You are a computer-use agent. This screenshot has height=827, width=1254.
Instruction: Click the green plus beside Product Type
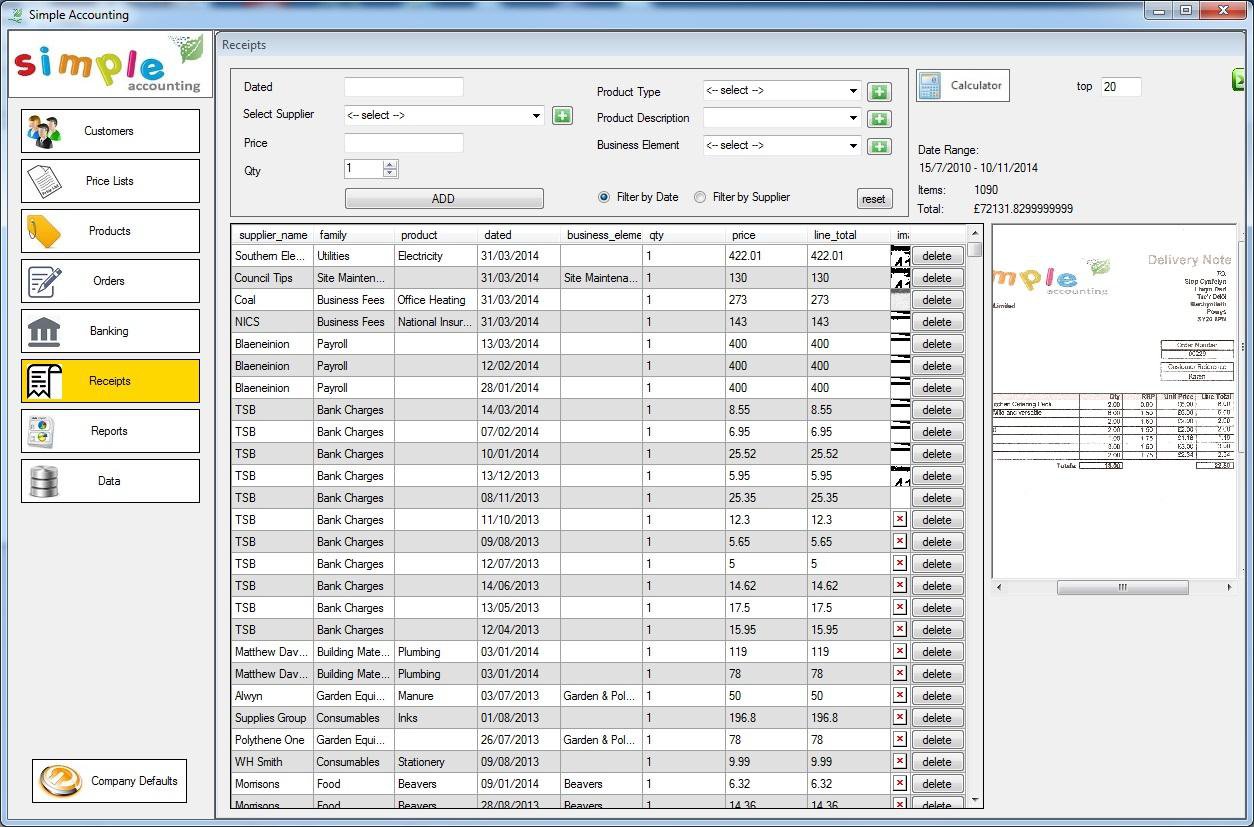(x=878, y=92)
